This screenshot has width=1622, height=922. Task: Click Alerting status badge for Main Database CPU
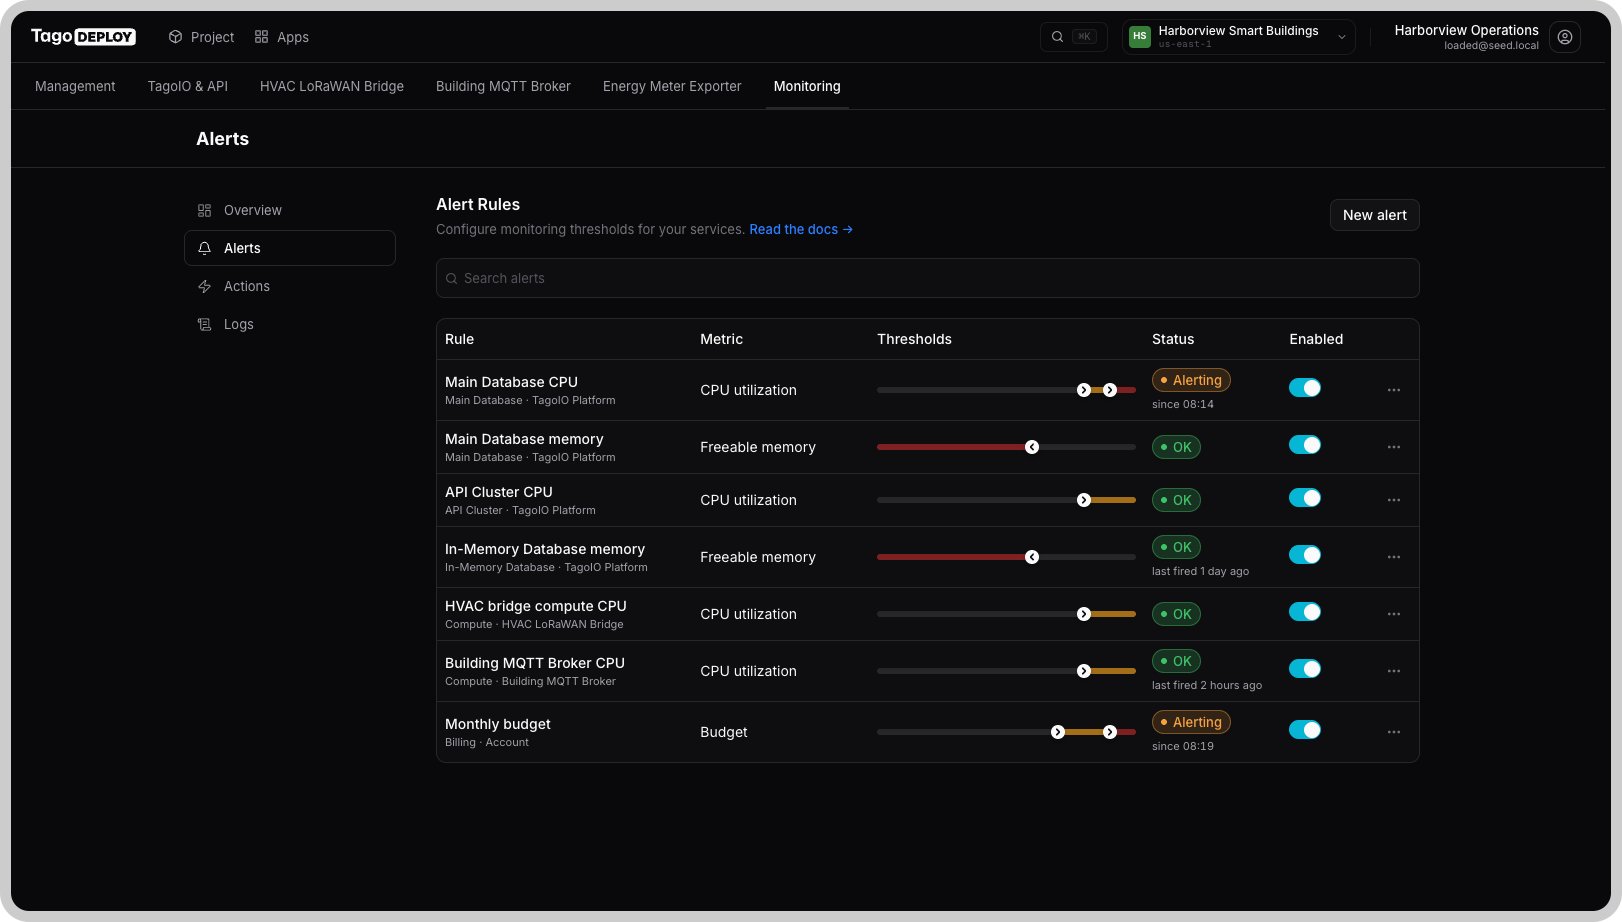coord(1191,380)
